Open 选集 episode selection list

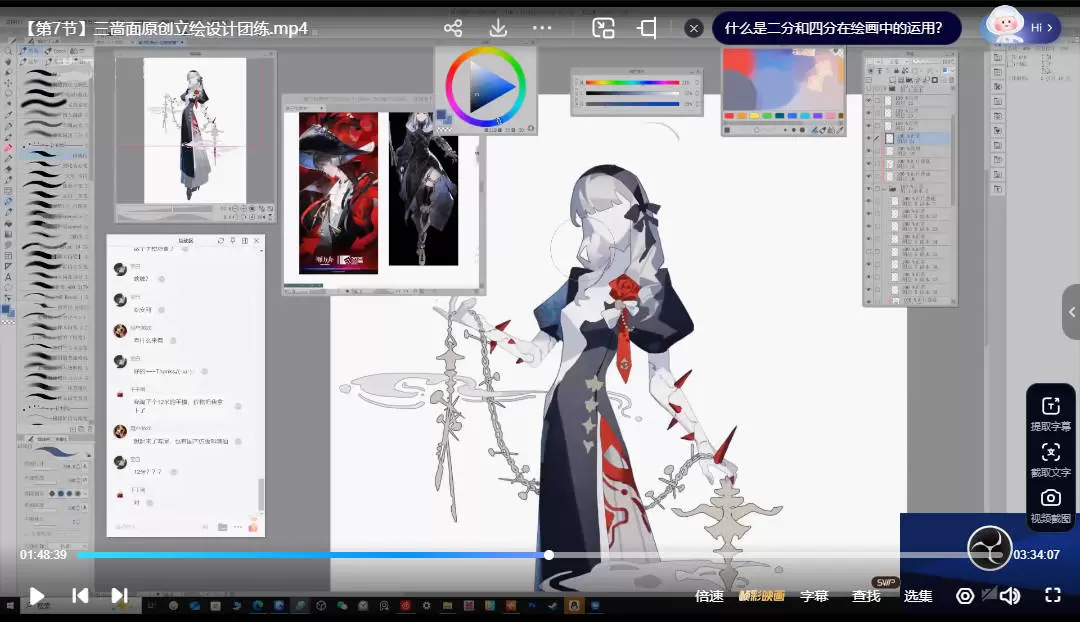(x=918, y=596)
